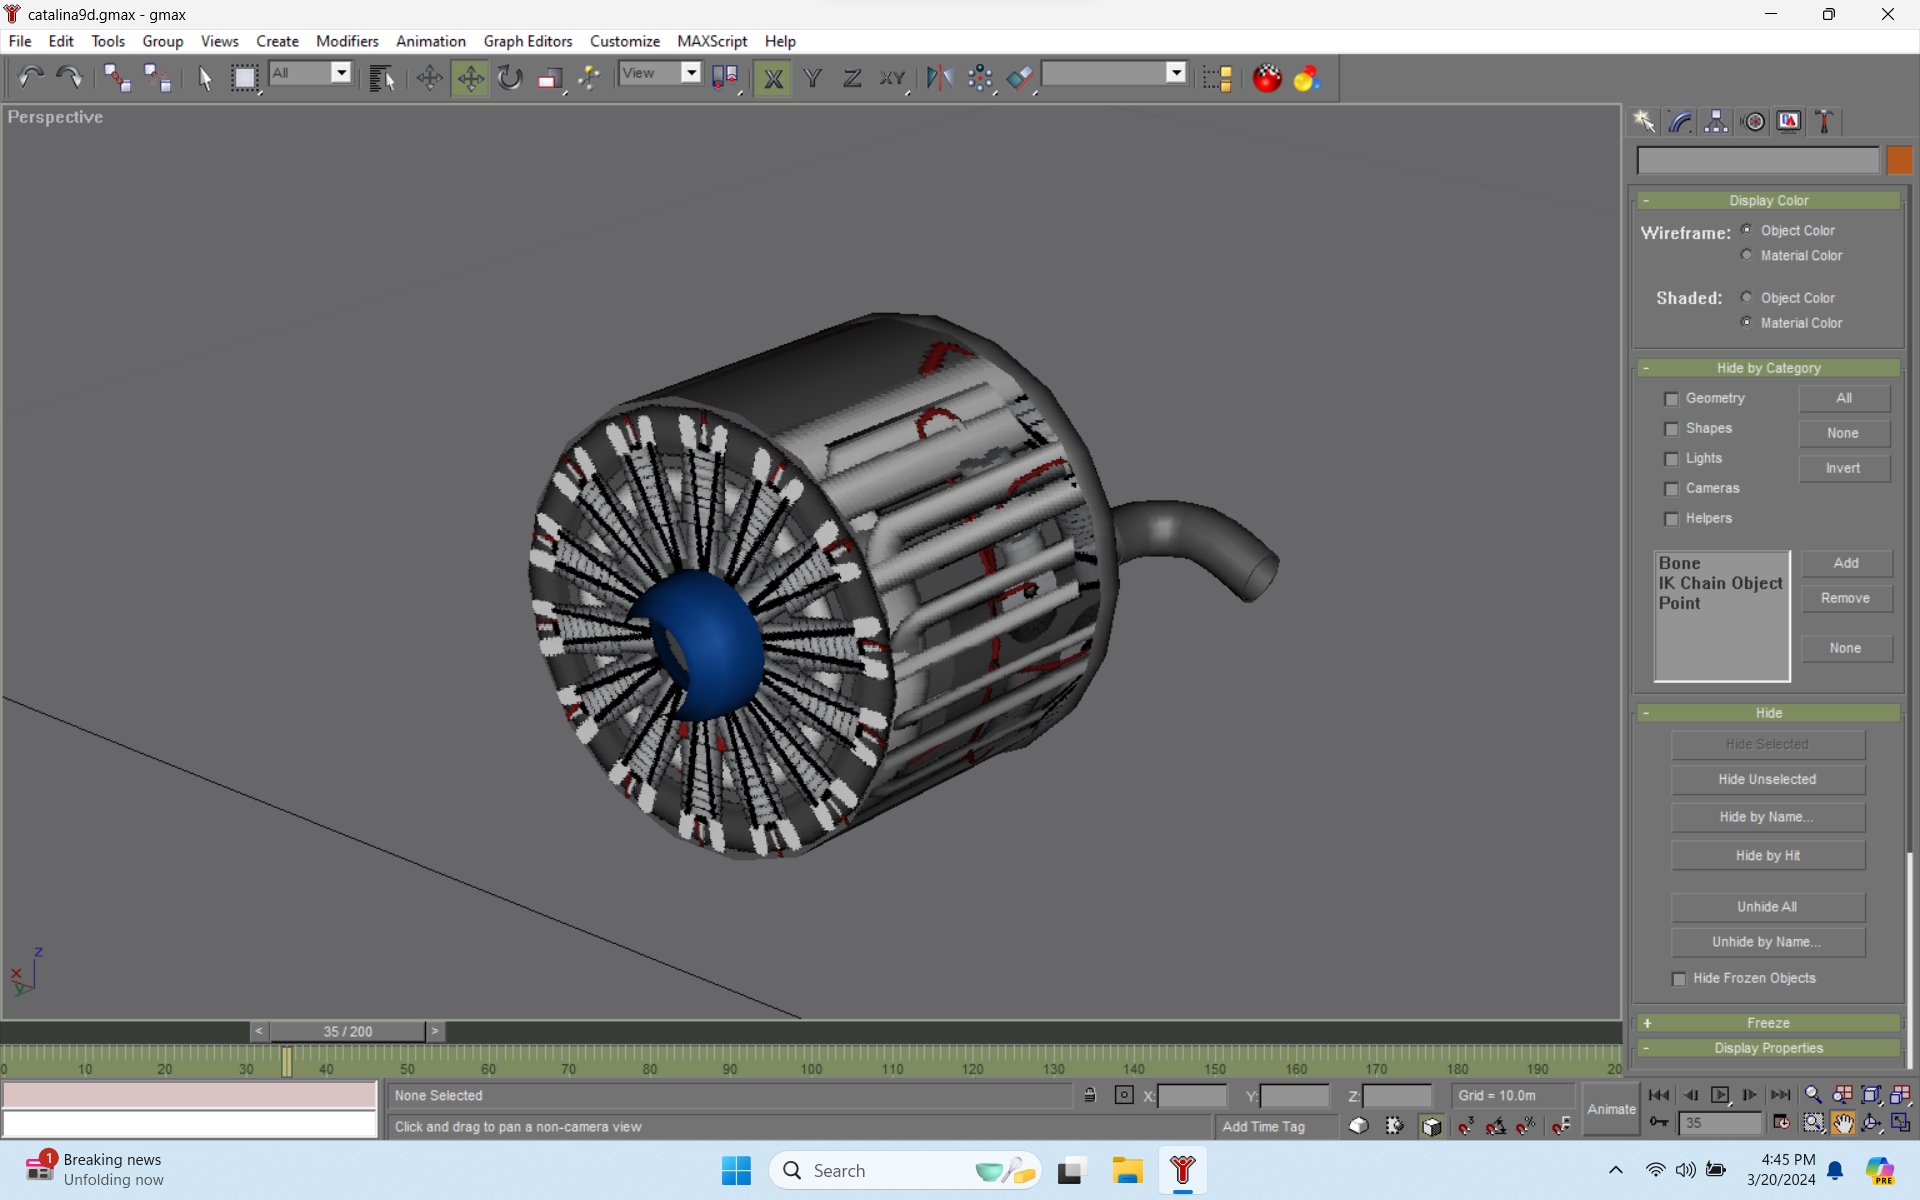This screenshot has height=1200, width=1920.
Task: Expand the Freeze rollout
Action: (1767, 1023)
